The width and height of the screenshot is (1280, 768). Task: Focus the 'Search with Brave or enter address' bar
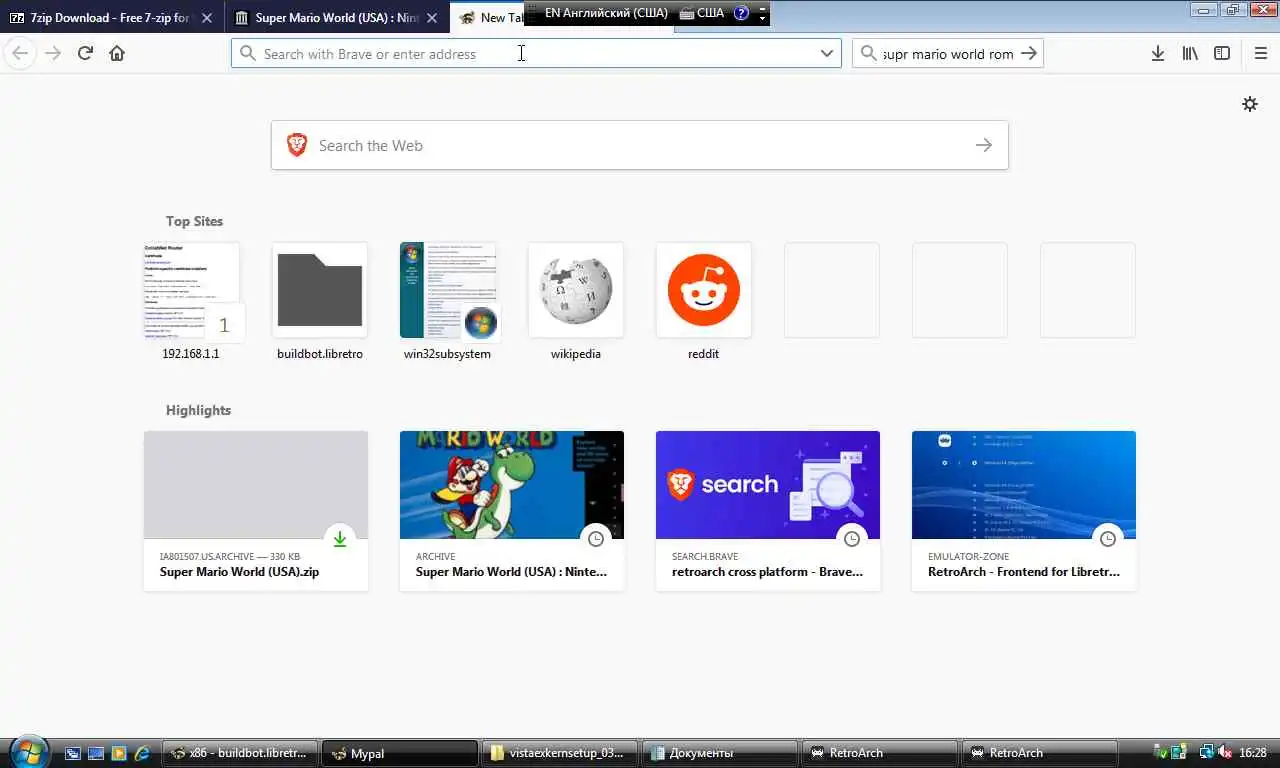point(536,53)
